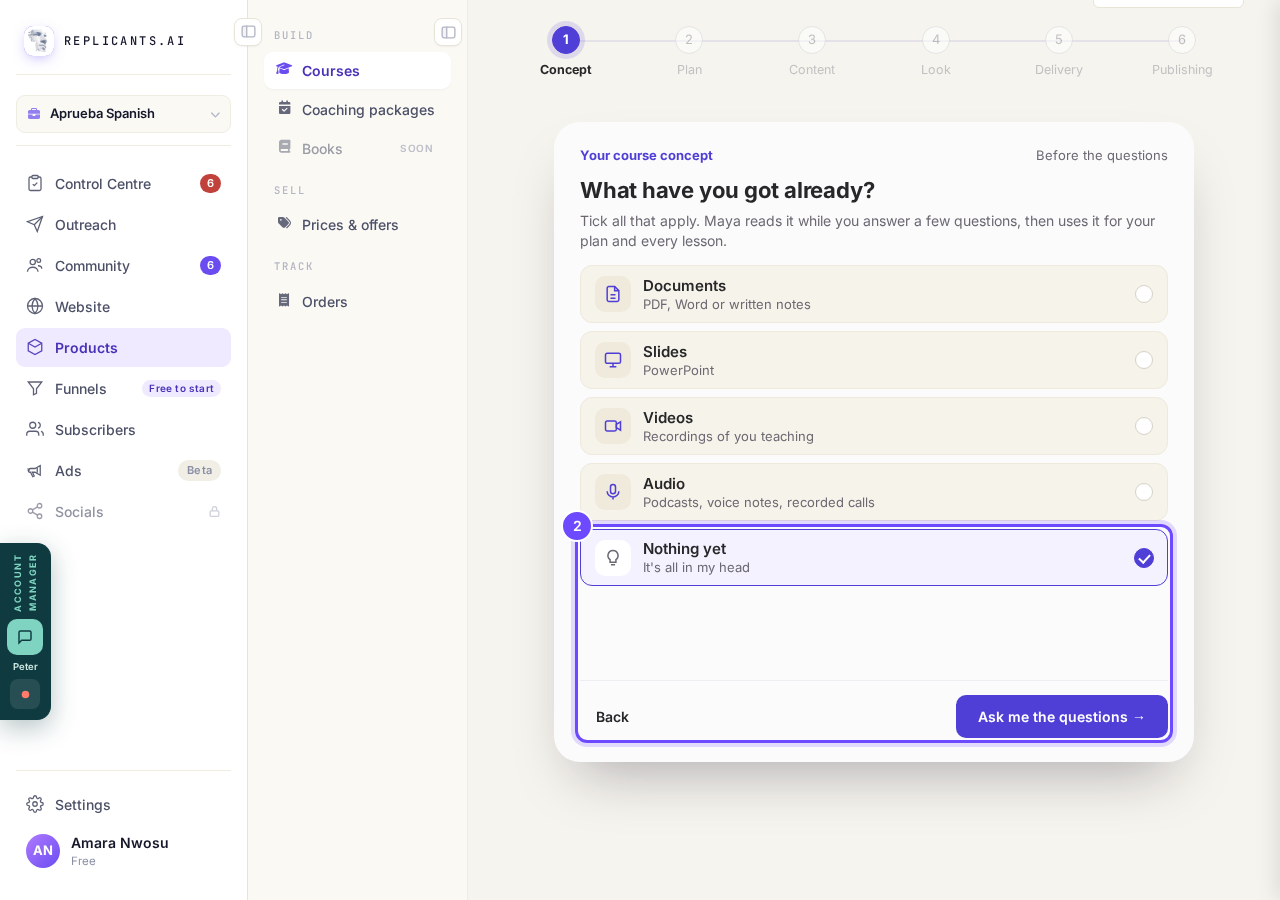Click the Orders receipt icon

[x=285, y=300]
